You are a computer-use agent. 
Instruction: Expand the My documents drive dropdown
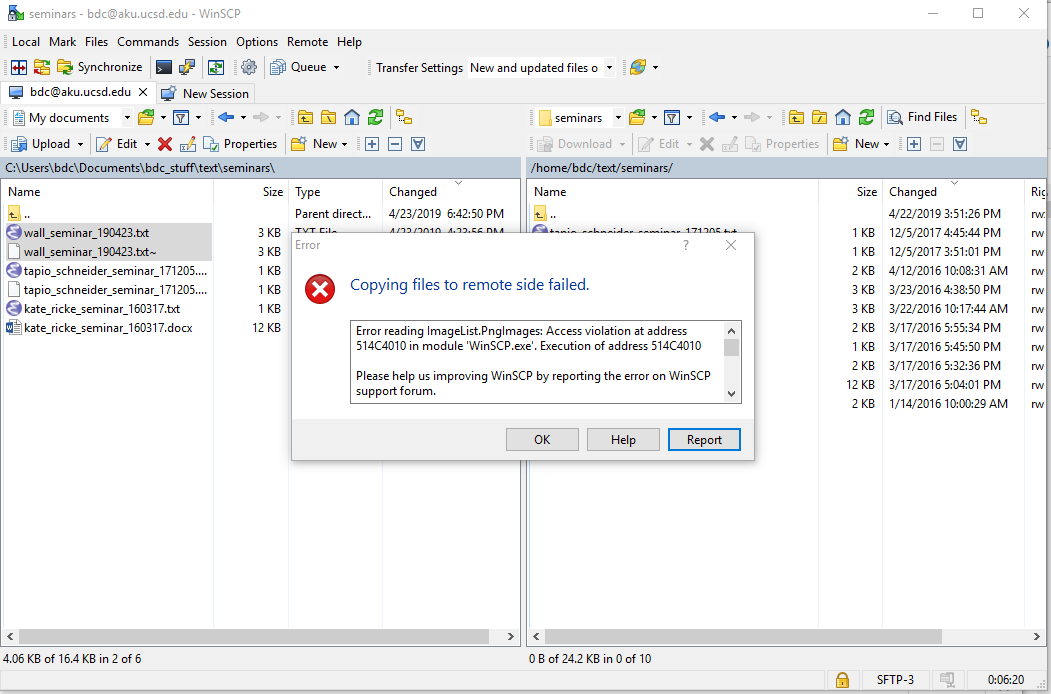[x=127, y=118]
